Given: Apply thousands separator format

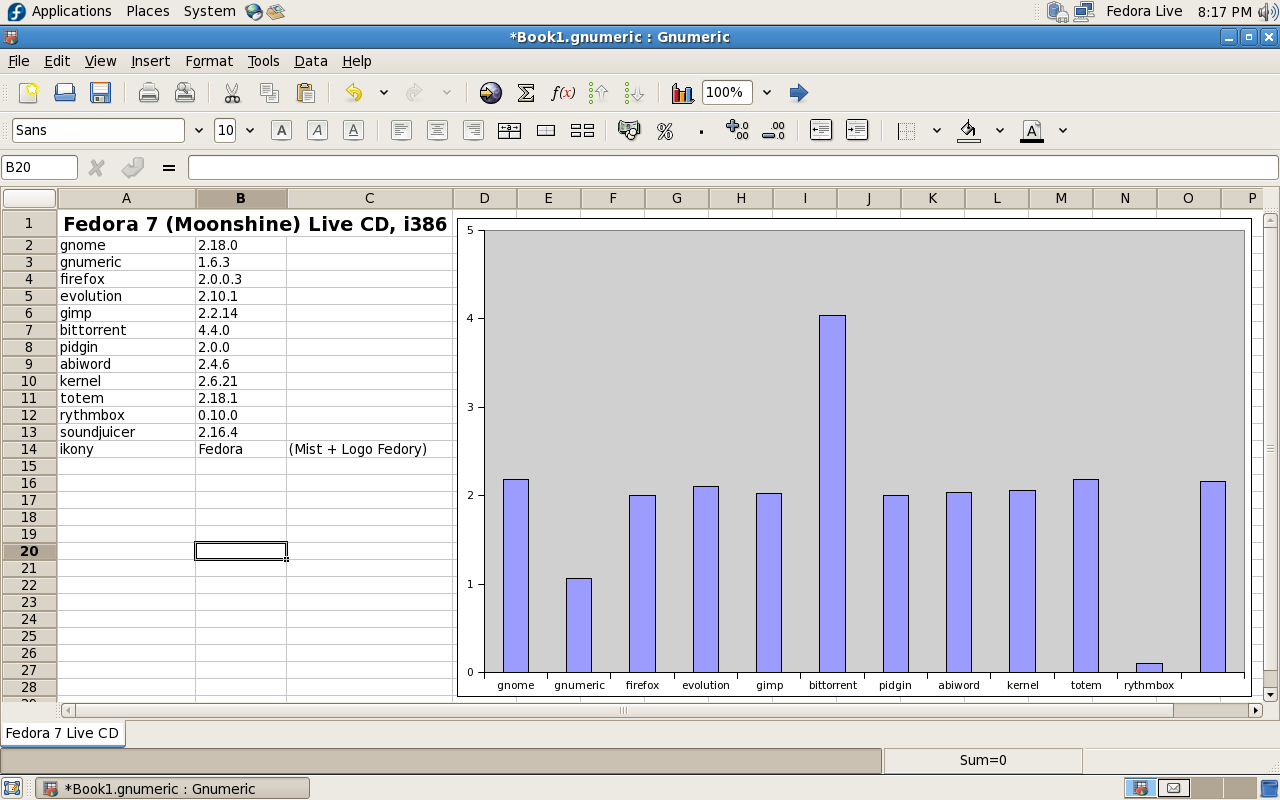Looking at the screenshot, I should pyautogui.click(x=701, y=130).
